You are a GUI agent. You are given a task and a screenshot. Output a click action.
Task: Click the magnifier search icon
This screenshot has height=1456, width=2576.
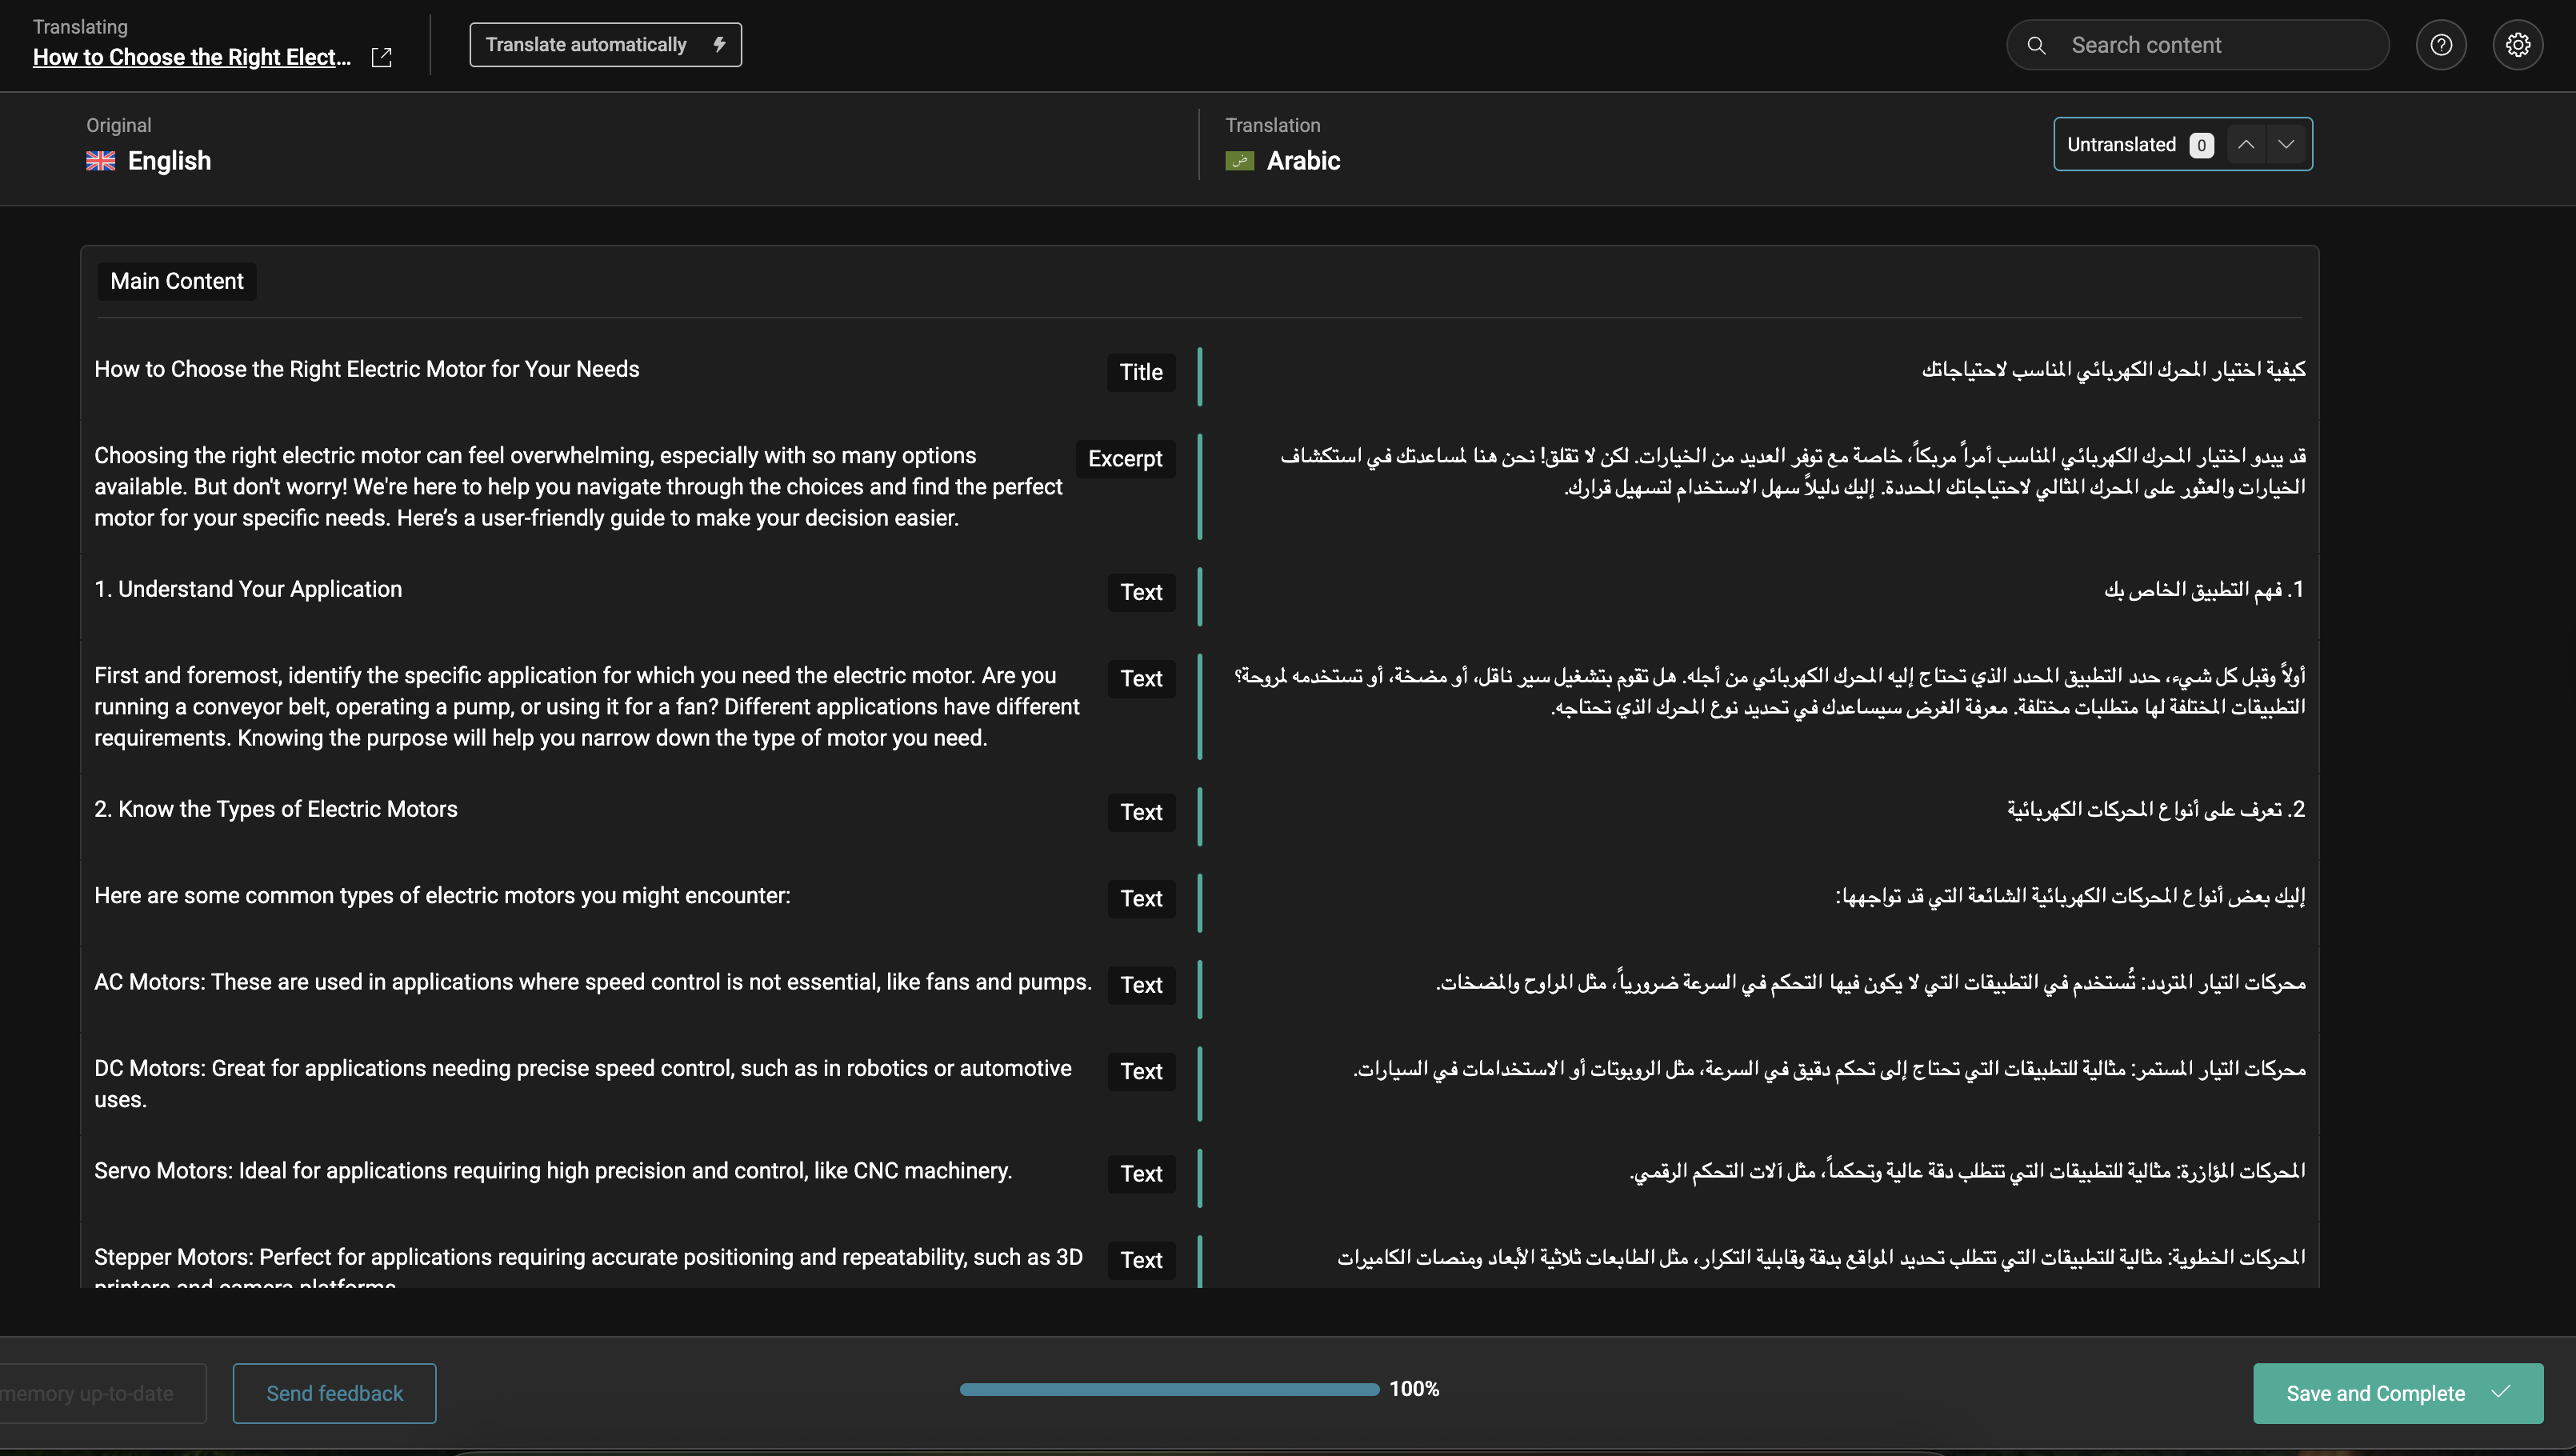coord(2036,45)
